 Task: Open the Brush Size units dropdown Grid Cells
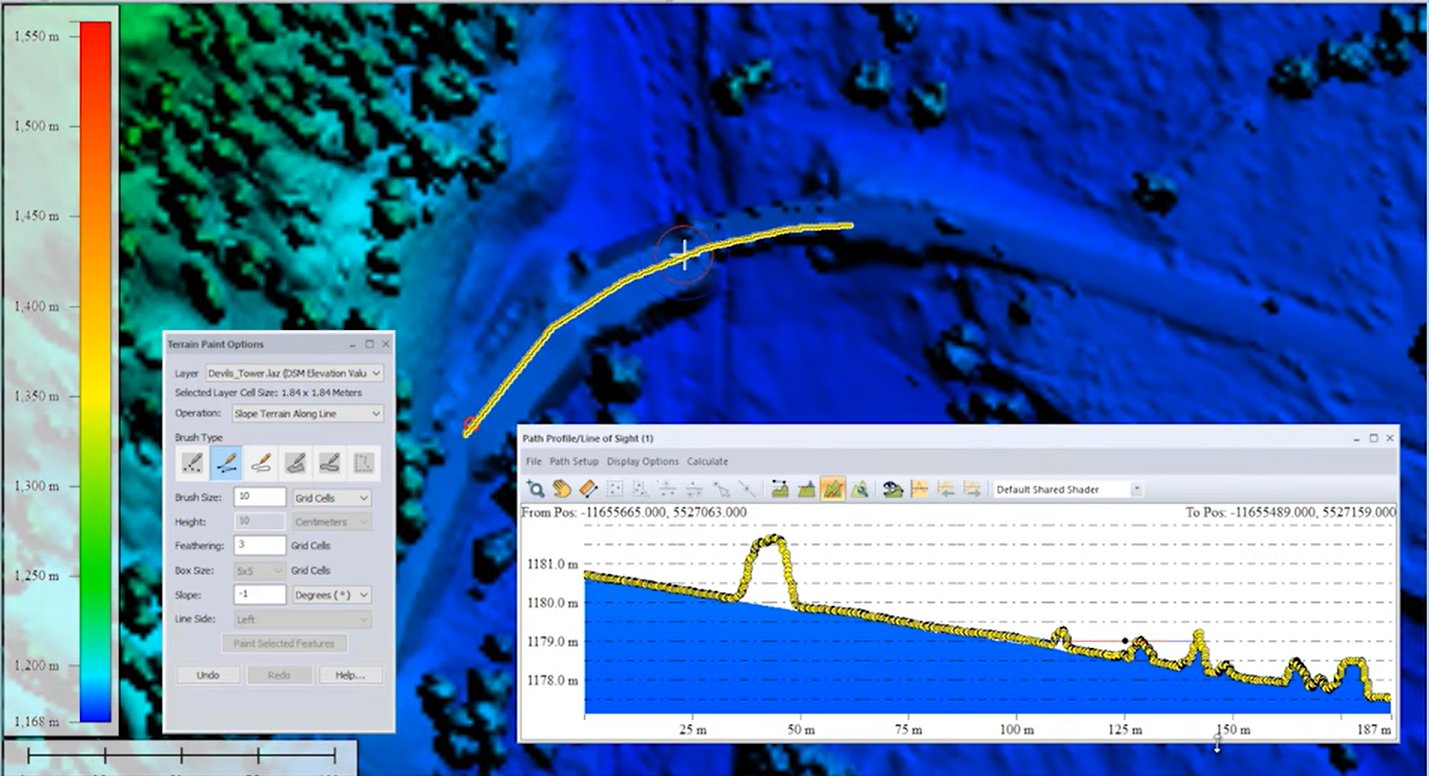click(x=332, y=497)
